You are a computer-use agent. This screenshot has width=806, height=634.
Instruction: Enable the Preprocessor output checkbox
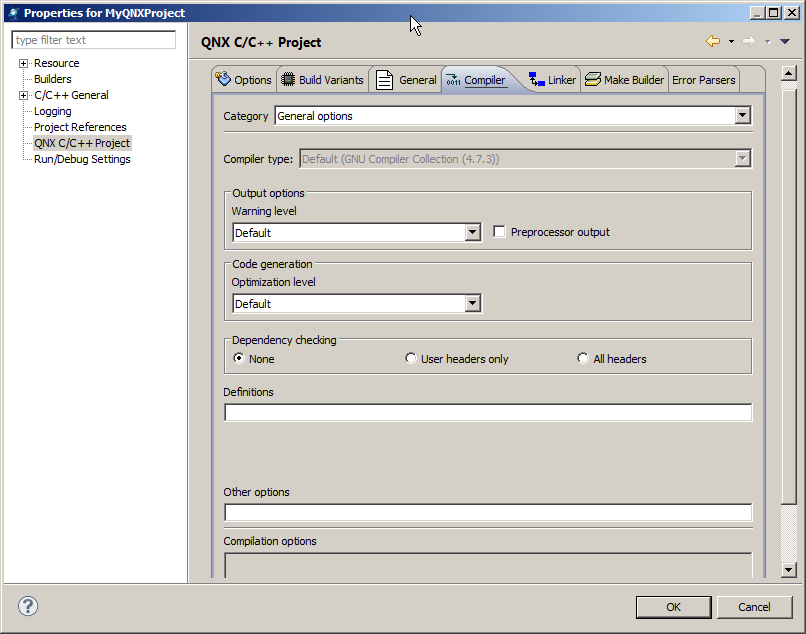500,232
